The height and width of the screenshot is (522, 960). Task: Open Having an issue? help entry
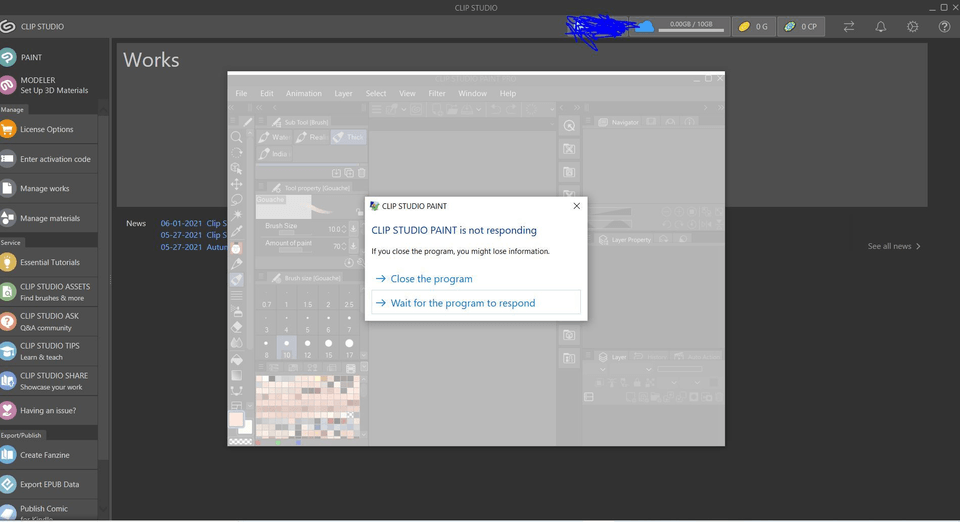[x=49, y=410]
